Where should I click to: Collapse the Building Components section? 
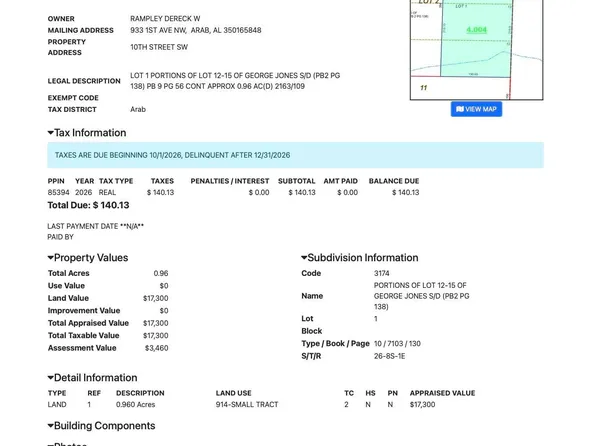coord(101,426)
